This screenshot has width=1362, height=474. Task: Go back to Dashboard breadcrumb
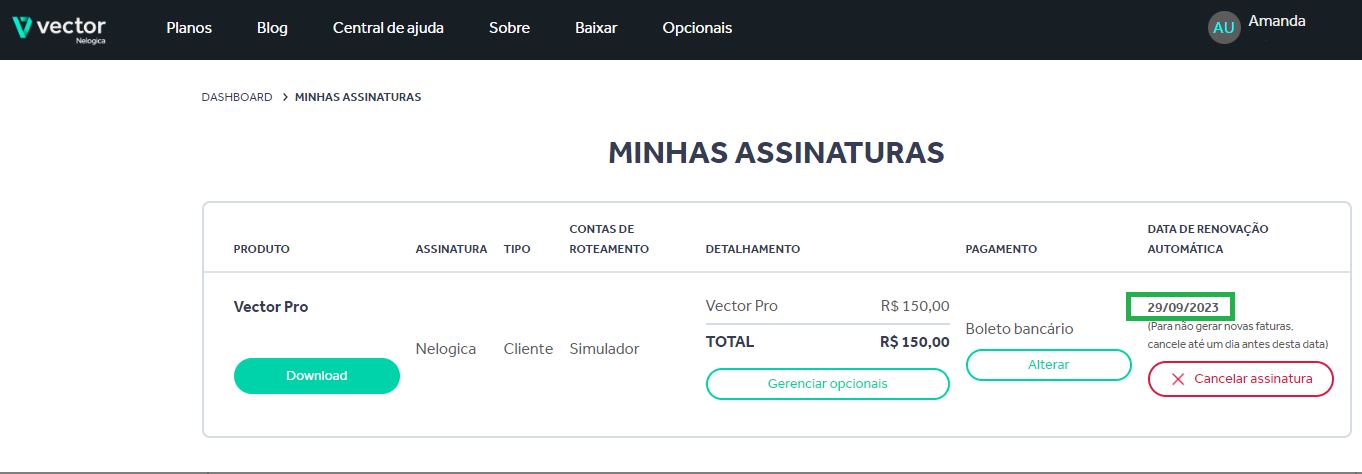pyautogui.click(x=237, y=97)
